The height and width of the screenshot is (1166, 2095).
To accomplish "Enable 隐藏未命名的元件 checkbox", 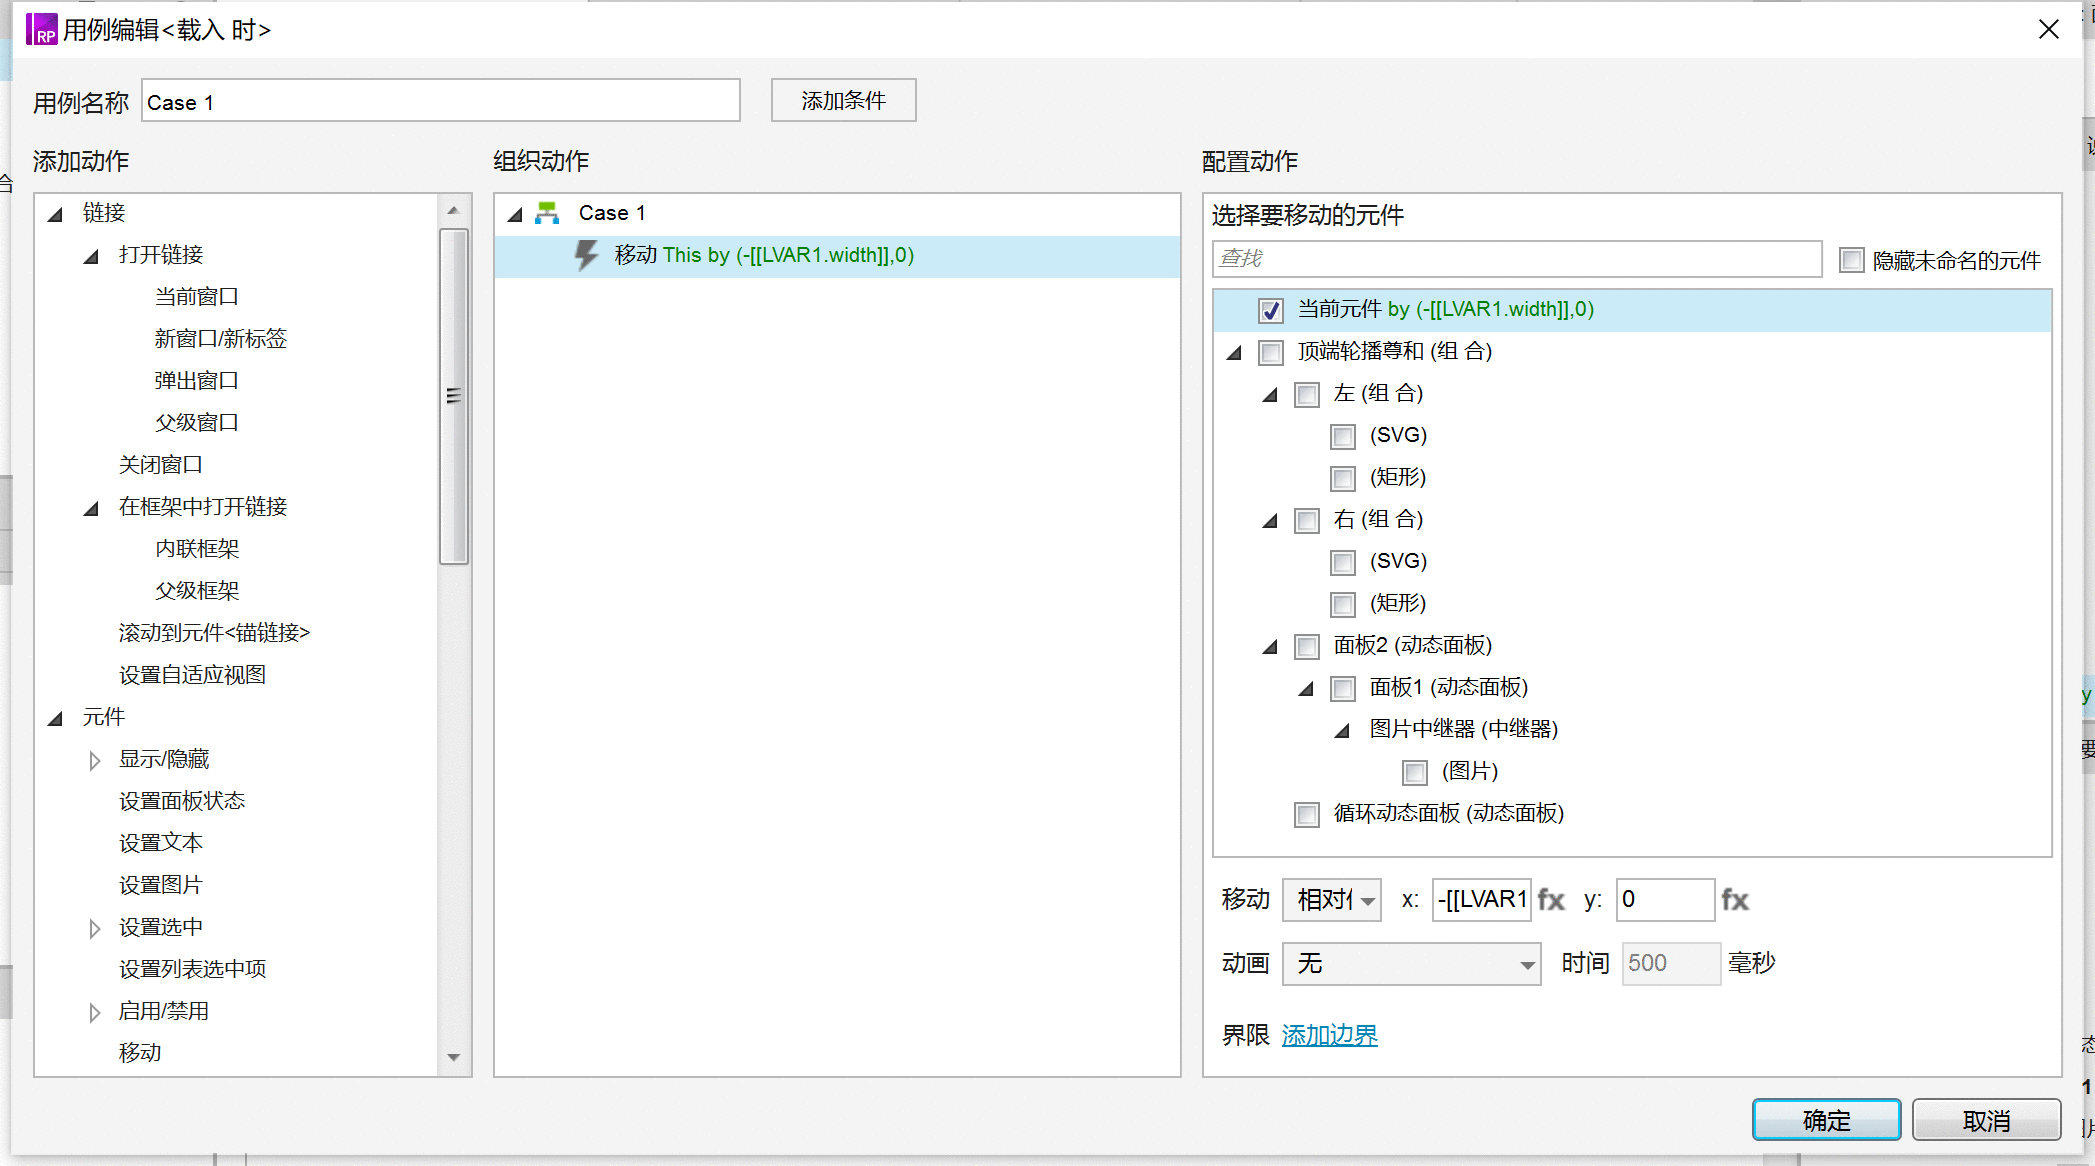I will click(x=1852, y=261).
